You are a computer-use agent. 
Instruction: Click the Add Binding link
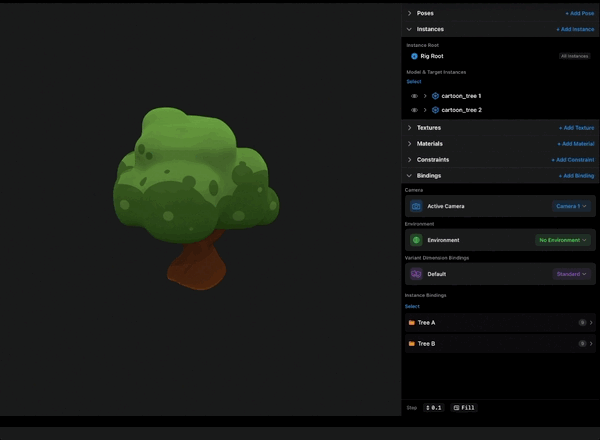tap(576, 176)
